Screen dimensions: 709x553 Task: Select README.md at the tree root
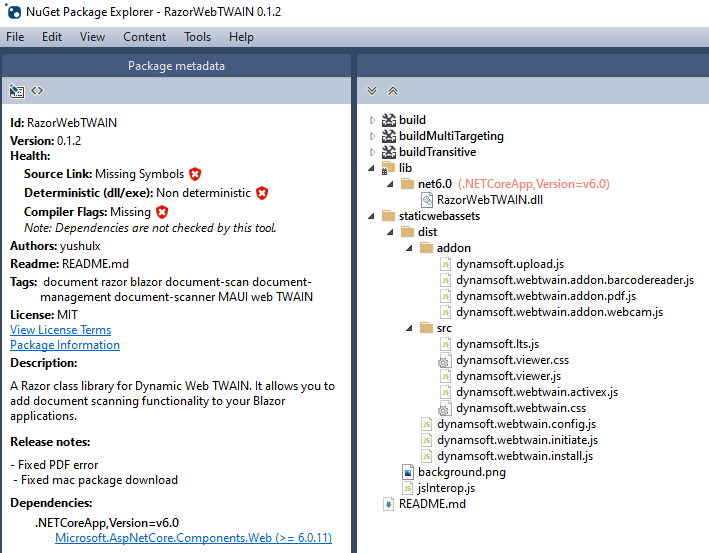[x=431, y=504]
